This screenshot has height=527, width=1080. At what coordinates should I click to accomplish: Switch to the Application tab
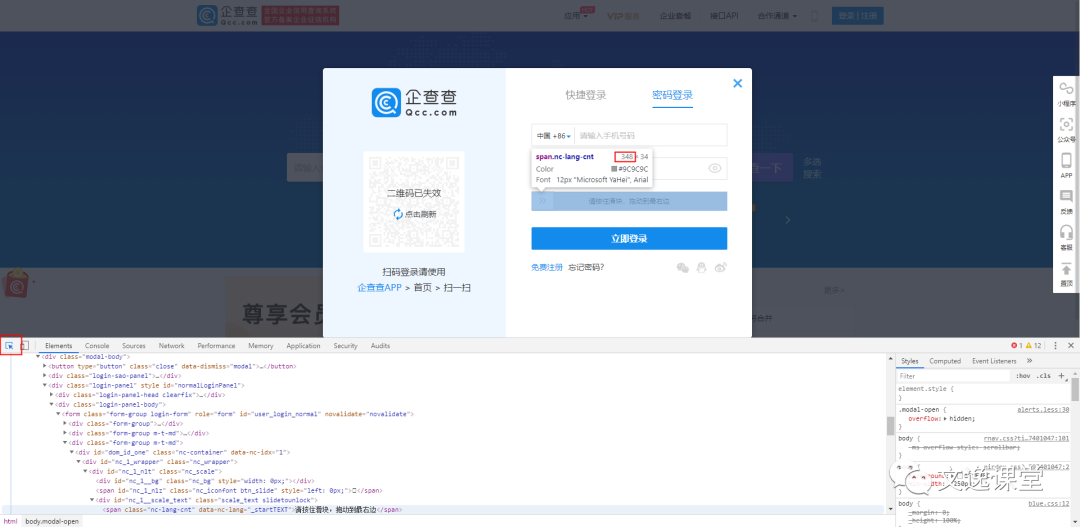[x=303, y=346]
